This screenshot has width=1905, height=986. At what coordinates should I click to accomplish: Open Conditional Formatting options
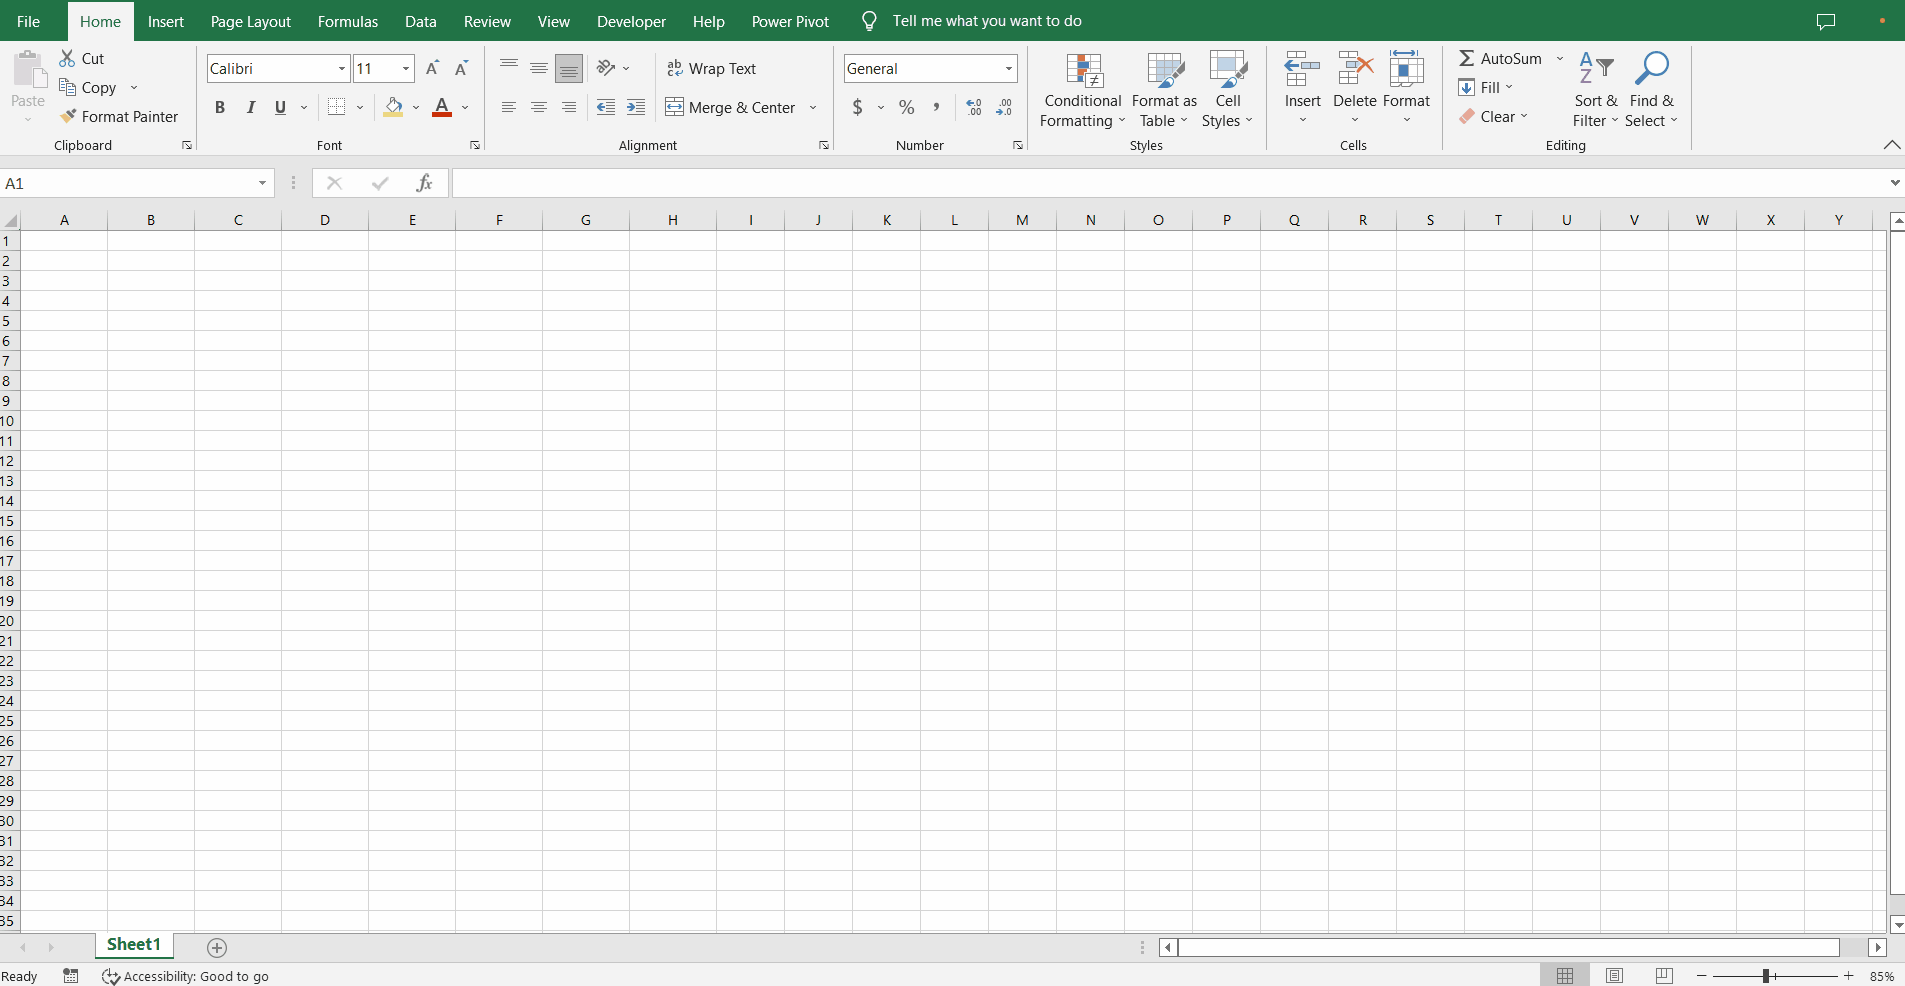coord(1082,88)
